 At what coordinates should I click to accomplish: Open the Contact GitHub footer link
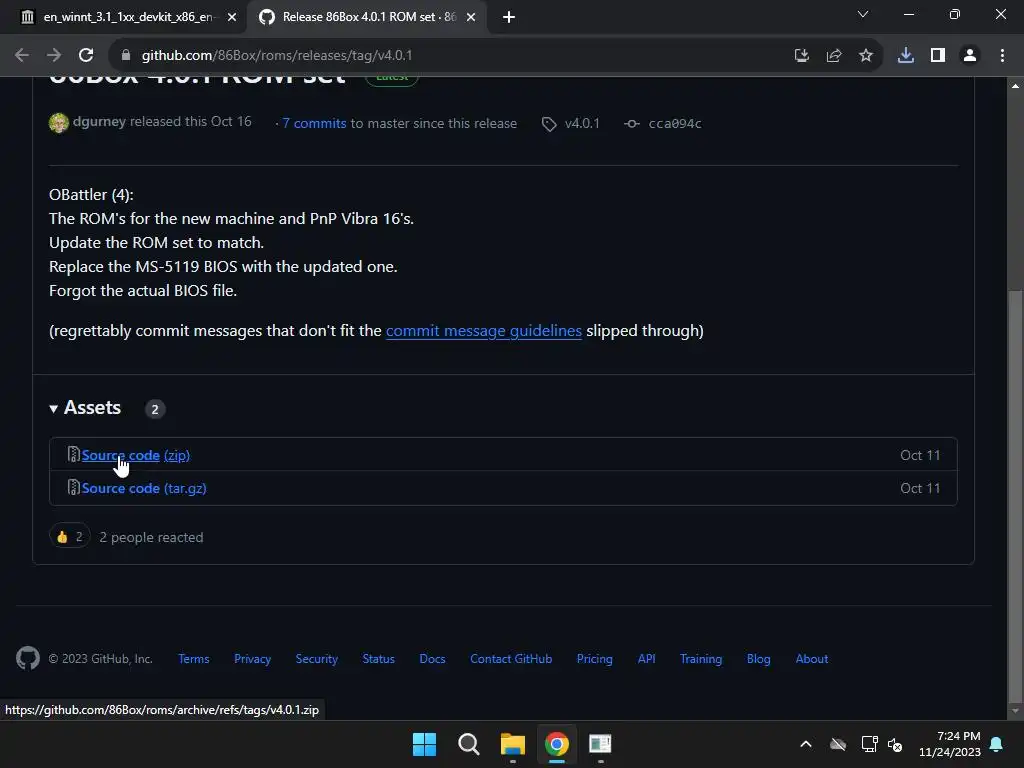click(x=511, y=659)
